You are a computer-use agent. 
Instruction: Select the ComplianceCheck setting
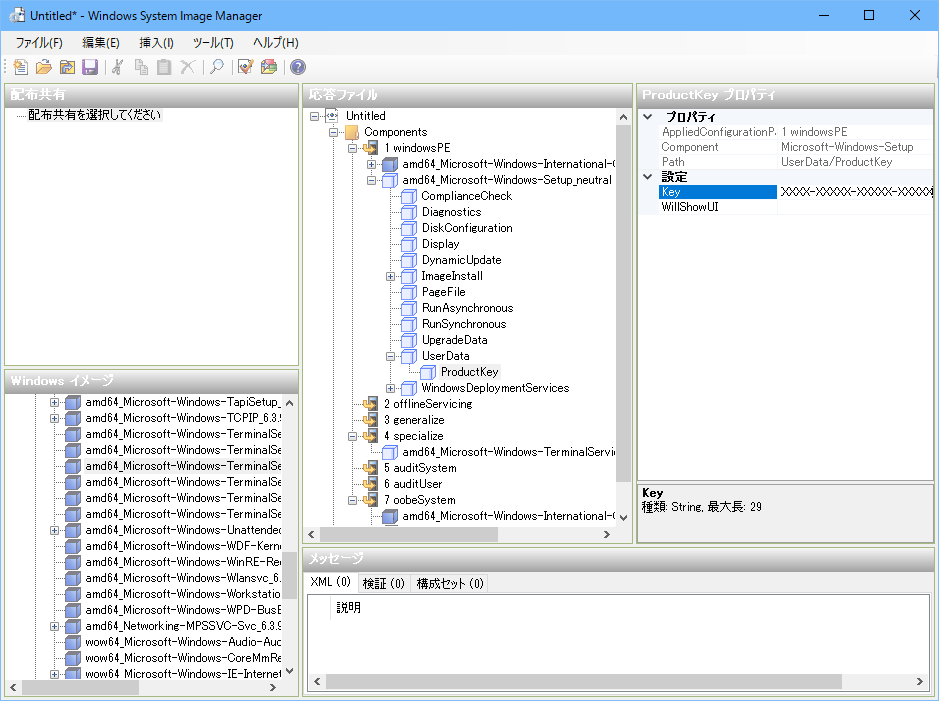467,196
